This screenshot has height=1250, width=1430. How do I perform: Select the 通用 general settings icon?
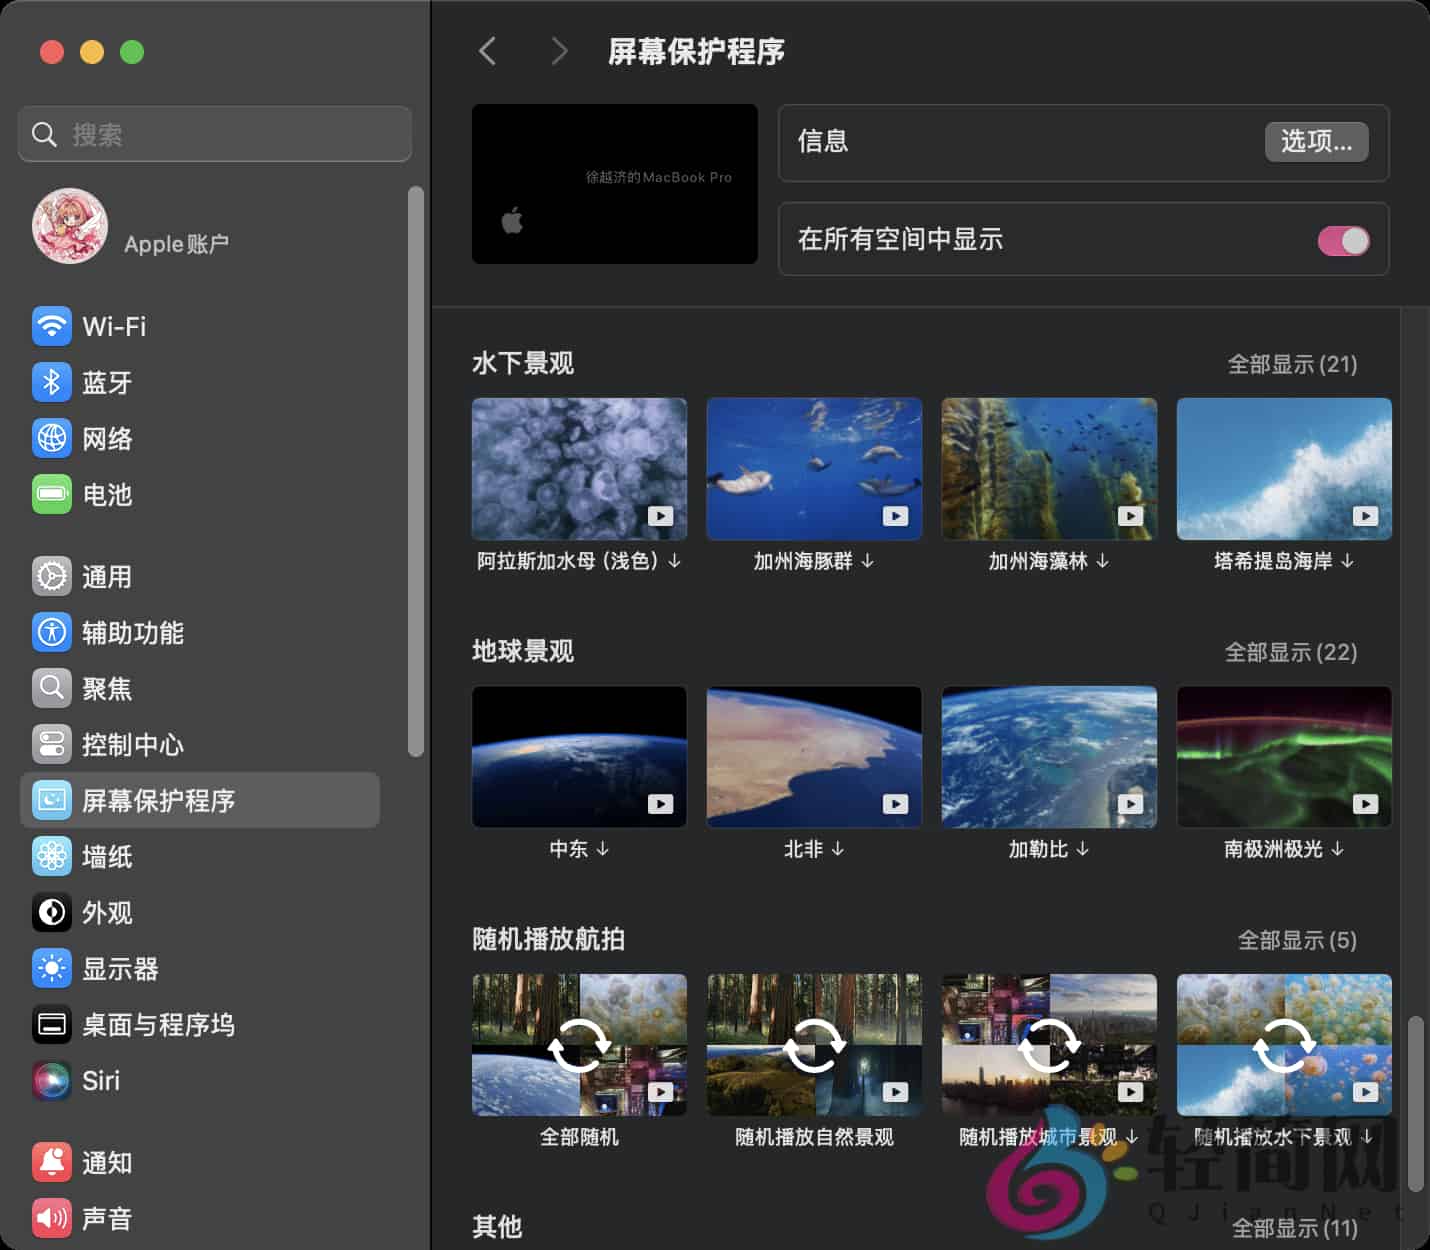51,576
